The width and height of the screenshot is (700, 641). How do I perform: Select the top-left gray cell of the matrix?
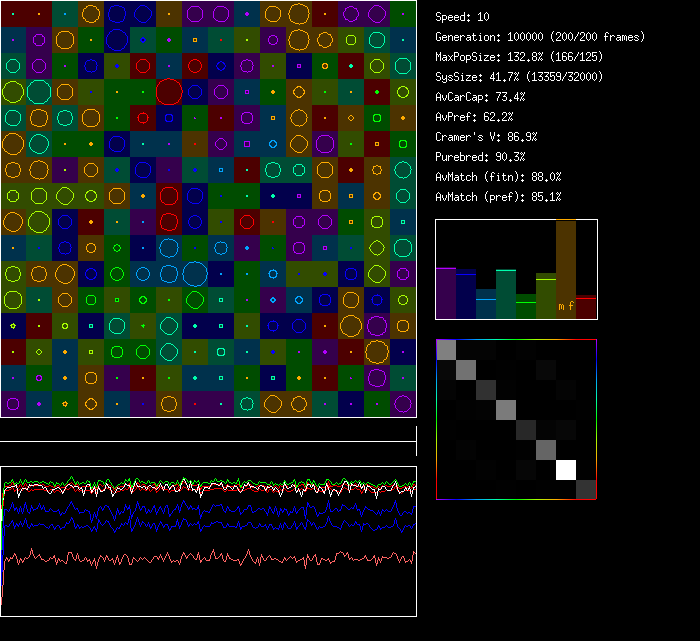pos(446,349)
